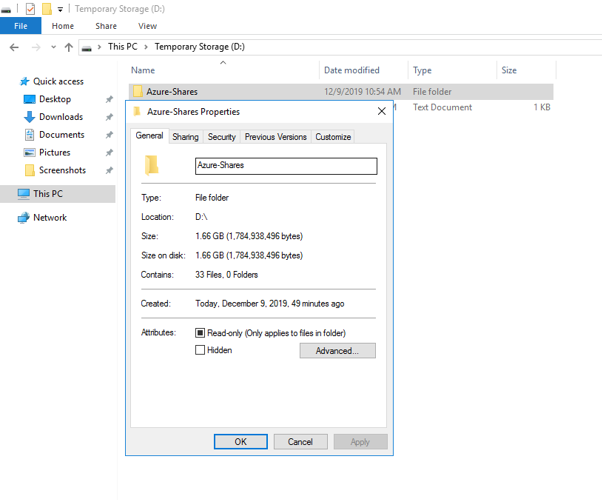Image resolution: width=602 pixels, height=500 pixels.
Task: Click the drive icon in address bar
Action: point(87,48)
